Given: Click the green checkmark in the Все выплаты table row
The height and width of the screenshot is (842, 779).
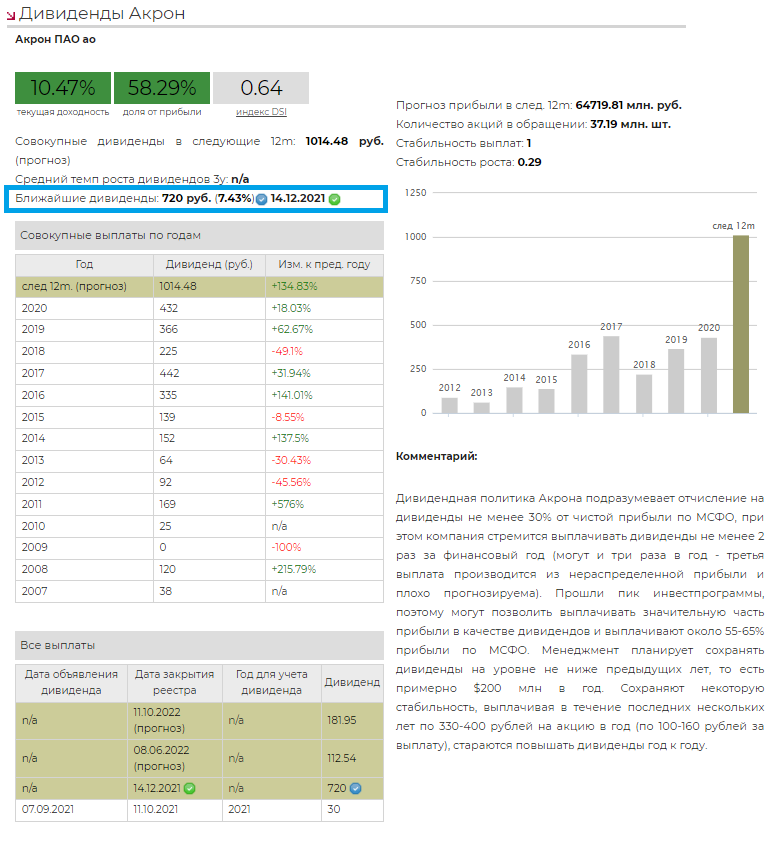Looking at the screenshot, I should [190, 788].
